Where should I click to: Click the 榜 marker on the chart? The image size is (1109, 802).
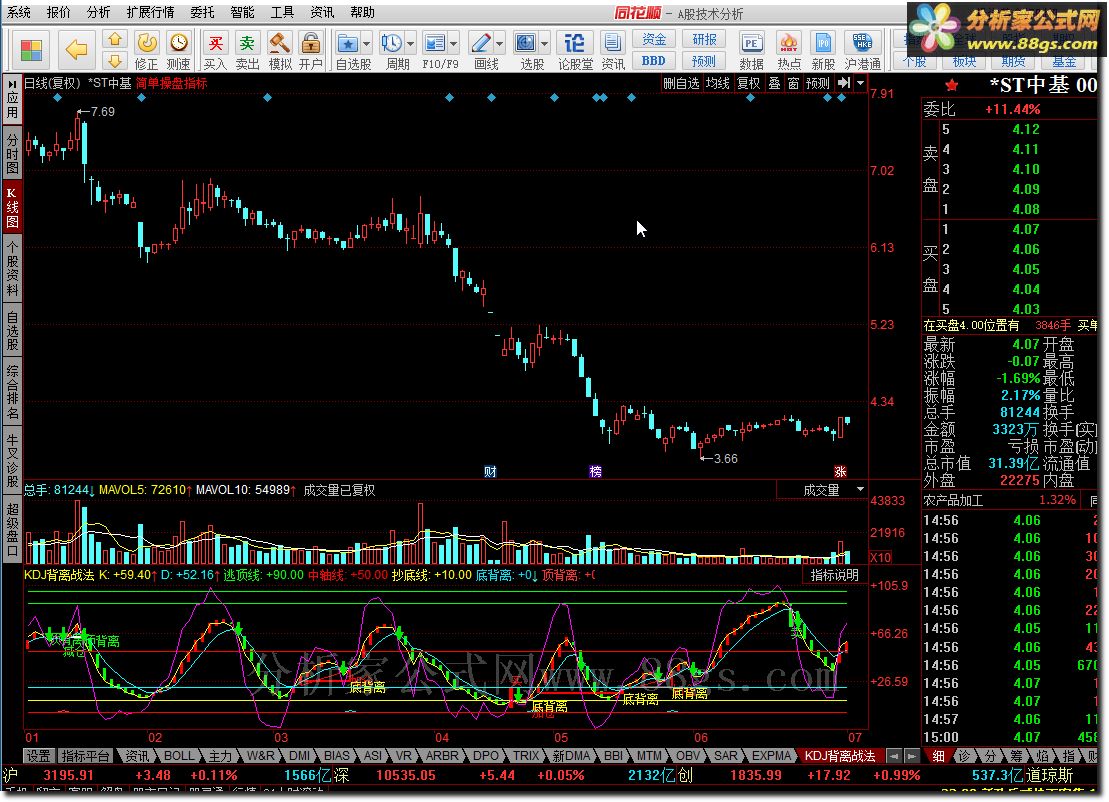pos(596,471)
